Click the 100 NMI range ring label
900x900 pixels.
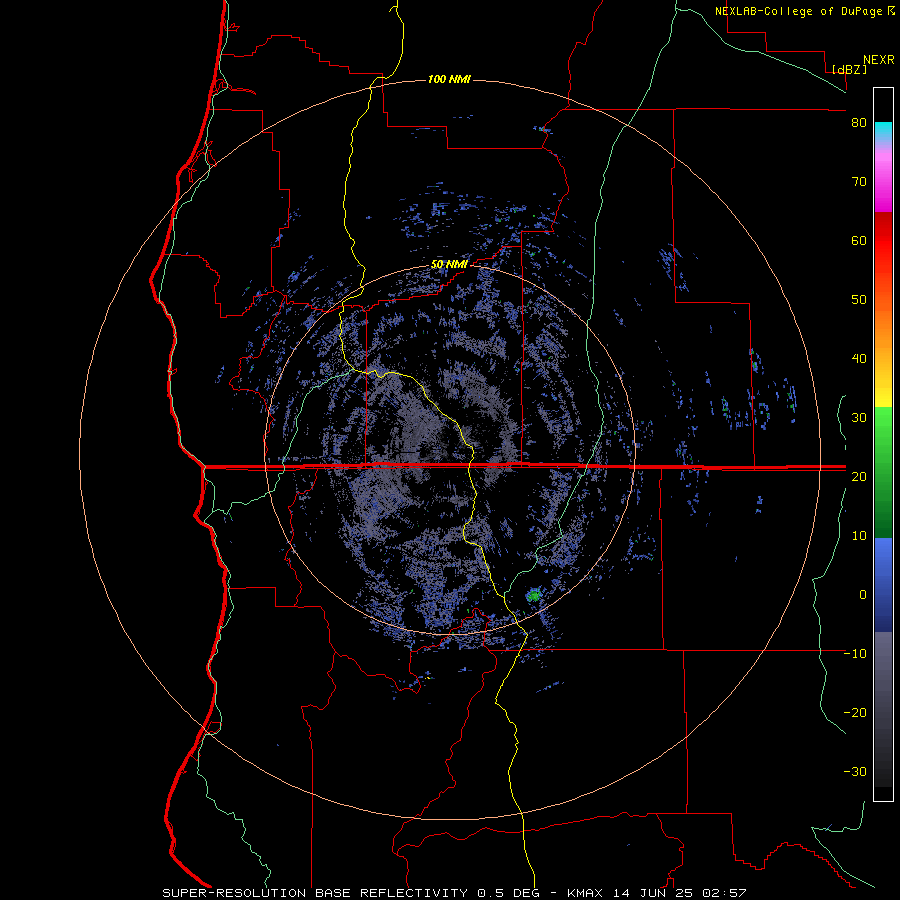click(449, 79)
